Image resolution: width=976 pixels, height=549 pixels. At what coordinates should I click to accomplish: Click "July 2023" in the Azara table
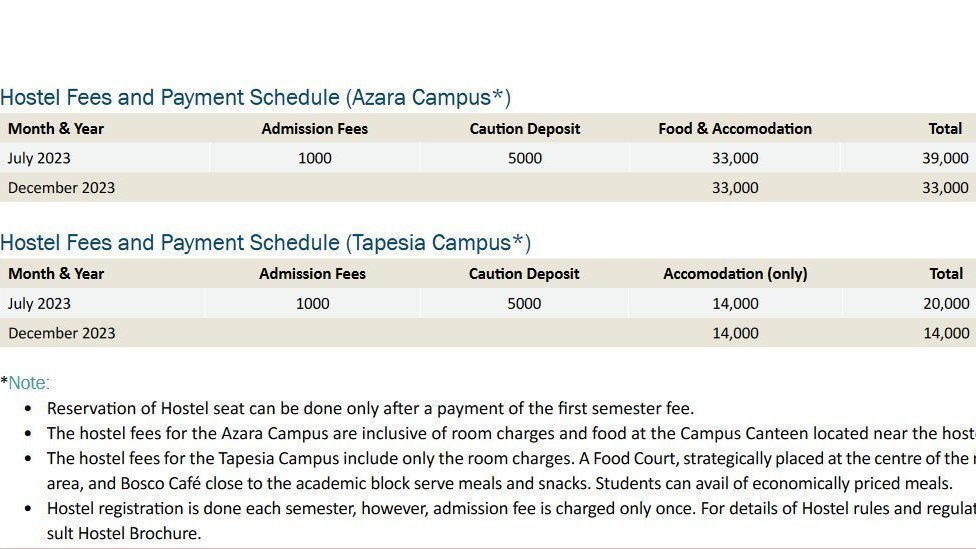point(39,158)
